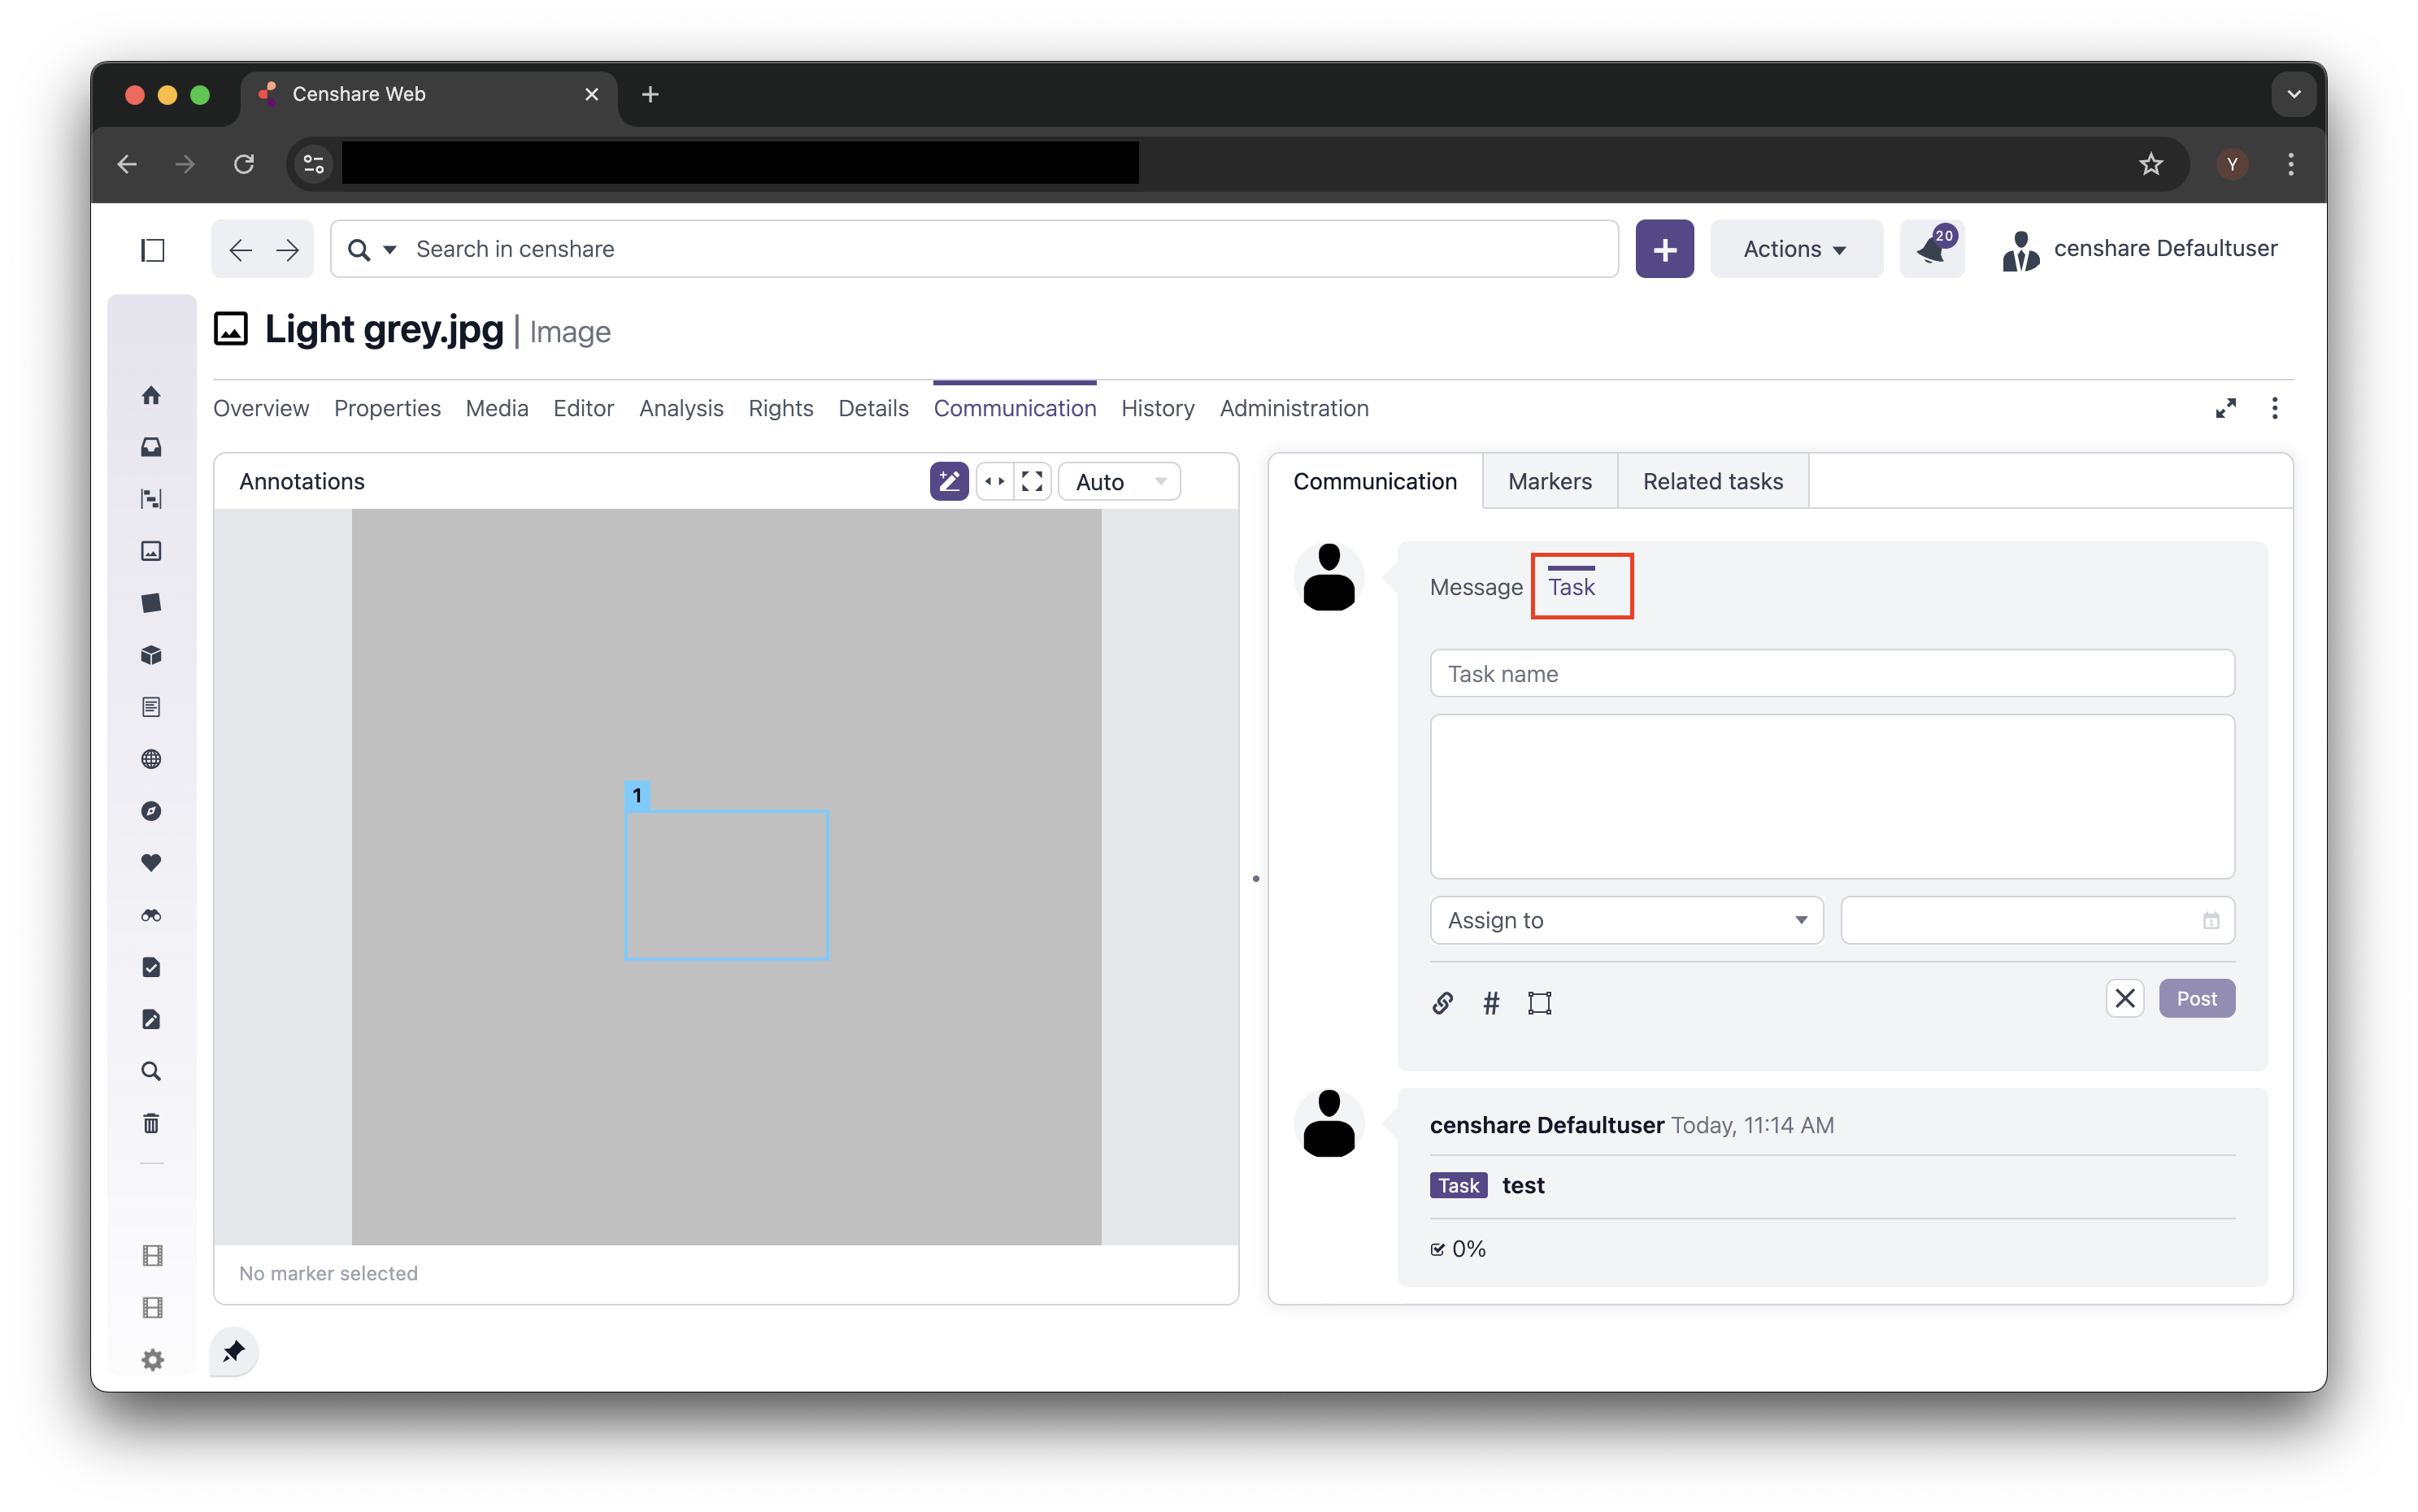The image size is (2418, 1512).
Task: Click the purple plus create button
Action: [x=1664, y=249]
